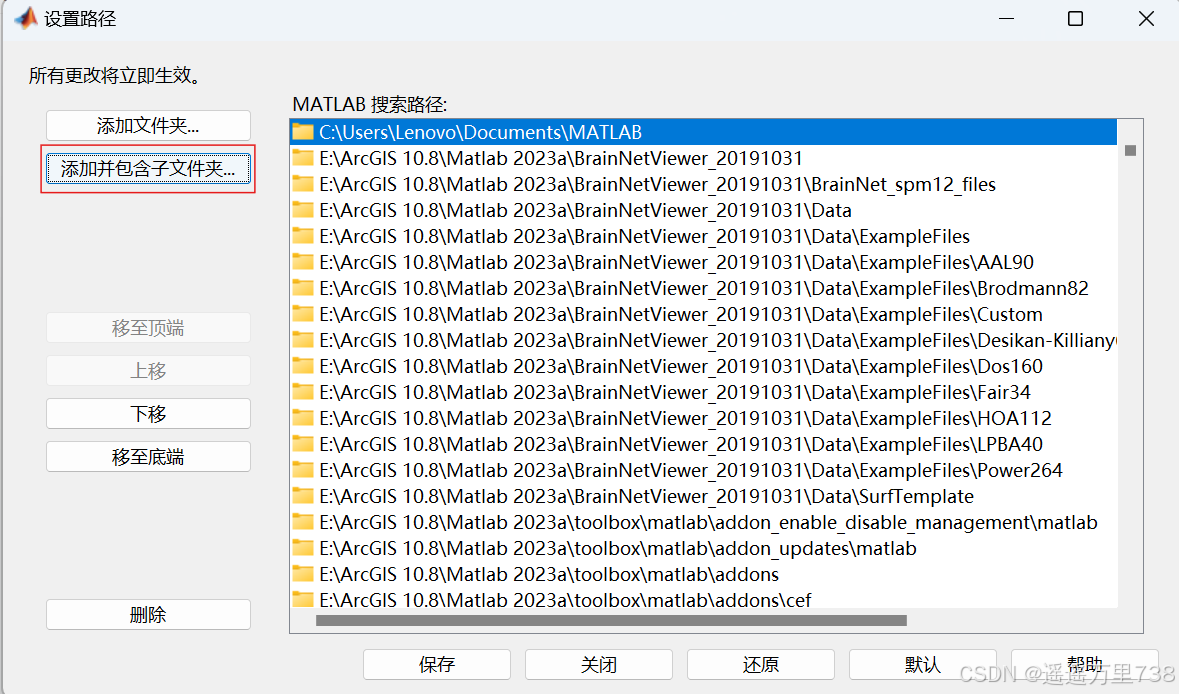The width and height of the screenshot is (1179, 694).
Task: Select the ExampleFiles\Brodmann82 path row
Action: click(x=703, y=288)
